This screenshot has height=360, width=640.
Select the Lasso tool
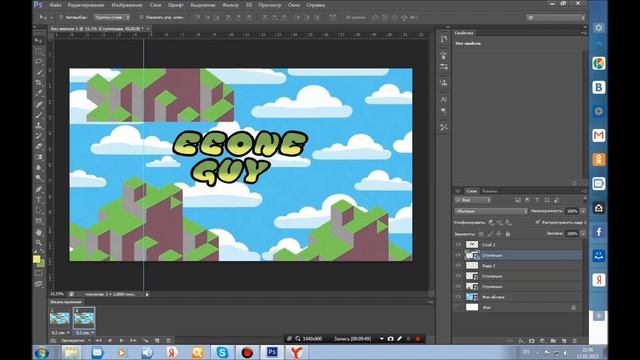coord(39,62)
